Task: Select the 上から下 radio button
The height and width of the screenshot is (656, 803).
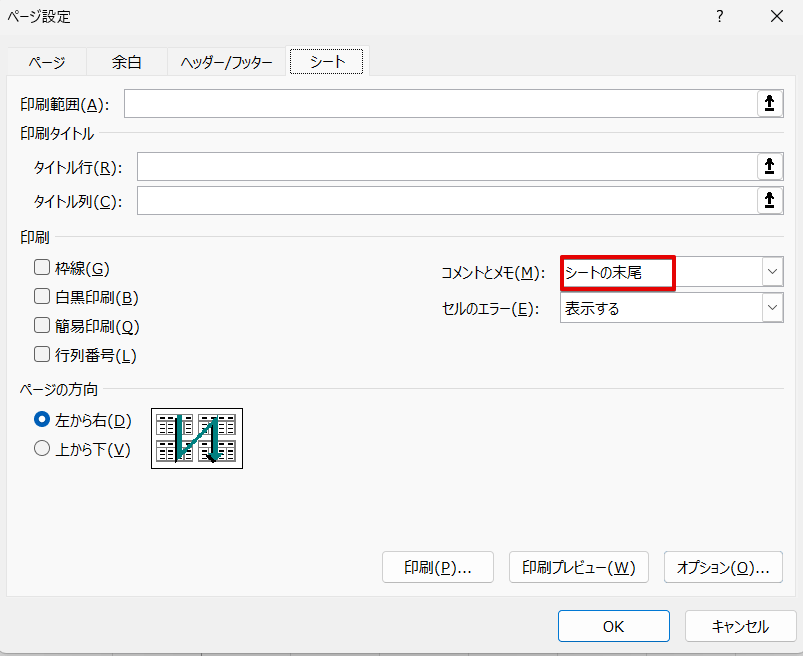Action: [42, 450]
